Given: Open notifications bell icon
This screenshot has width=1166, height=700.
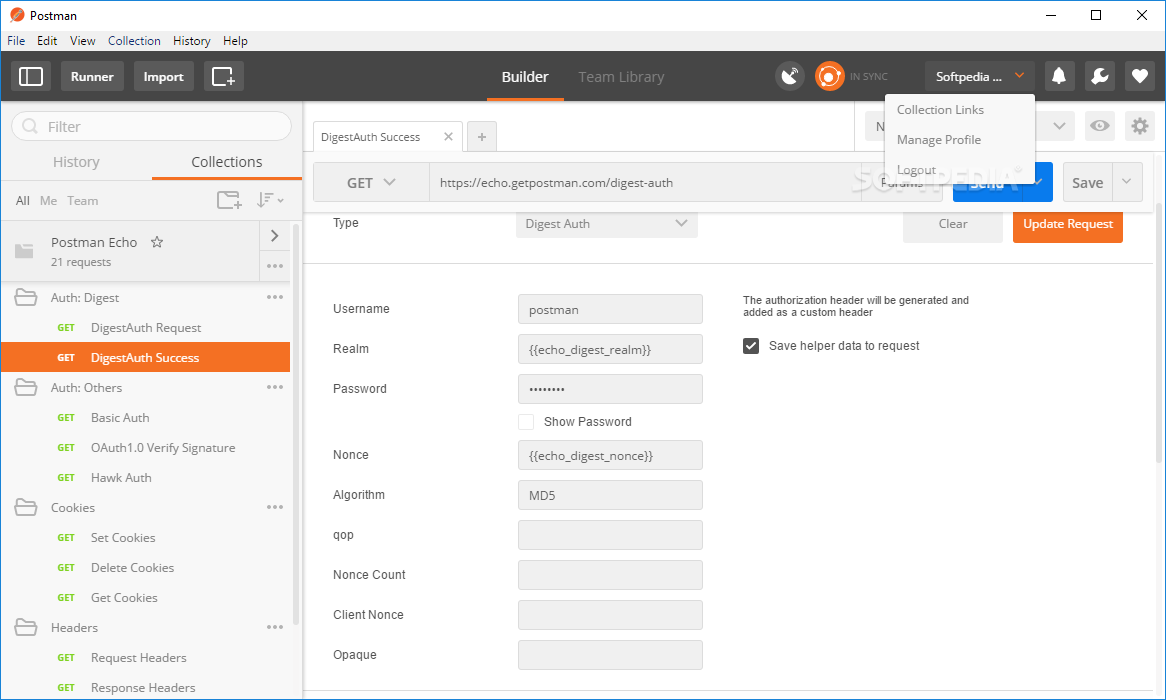Looking at the screenshot, I should tap(1059, 76).
